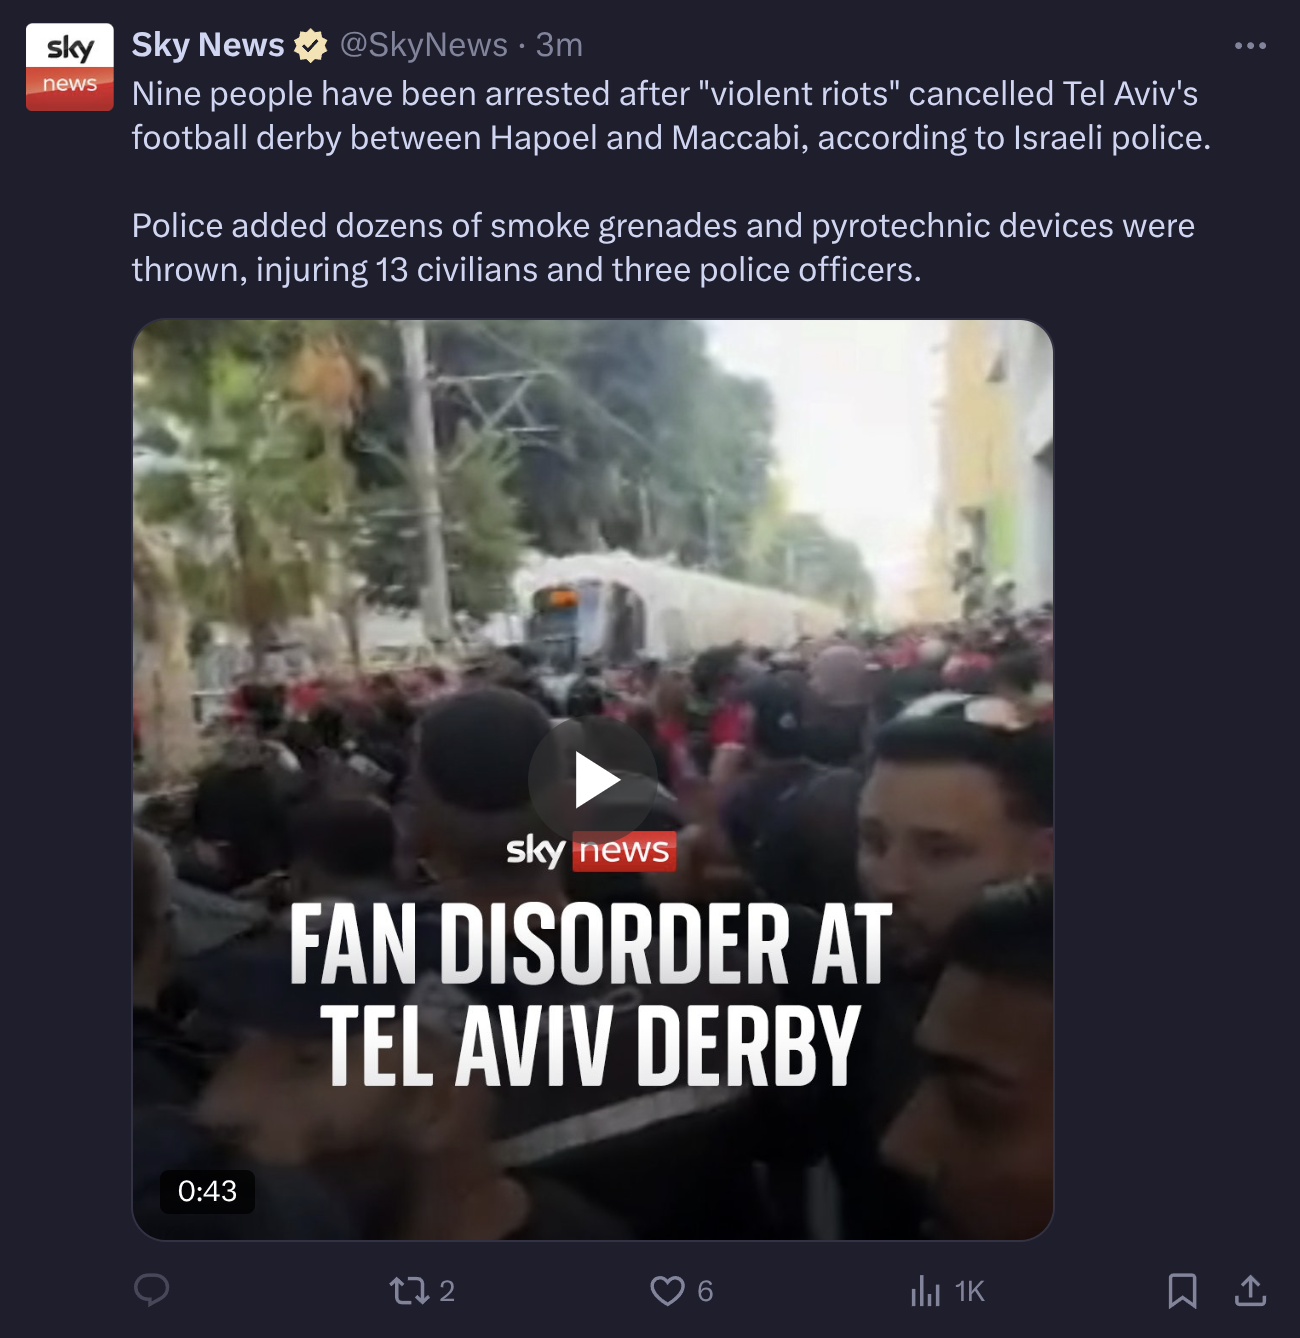Share the tweet with the upload arrow icon
The width and height of the screenshot is (1300, 1338).
[x=1250, y=1290]
